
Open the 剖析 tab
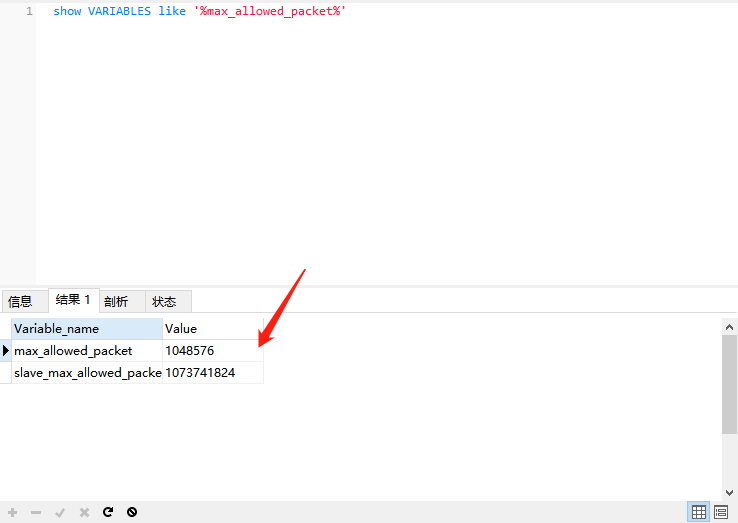pyautogui.click(x=116, y=301)
